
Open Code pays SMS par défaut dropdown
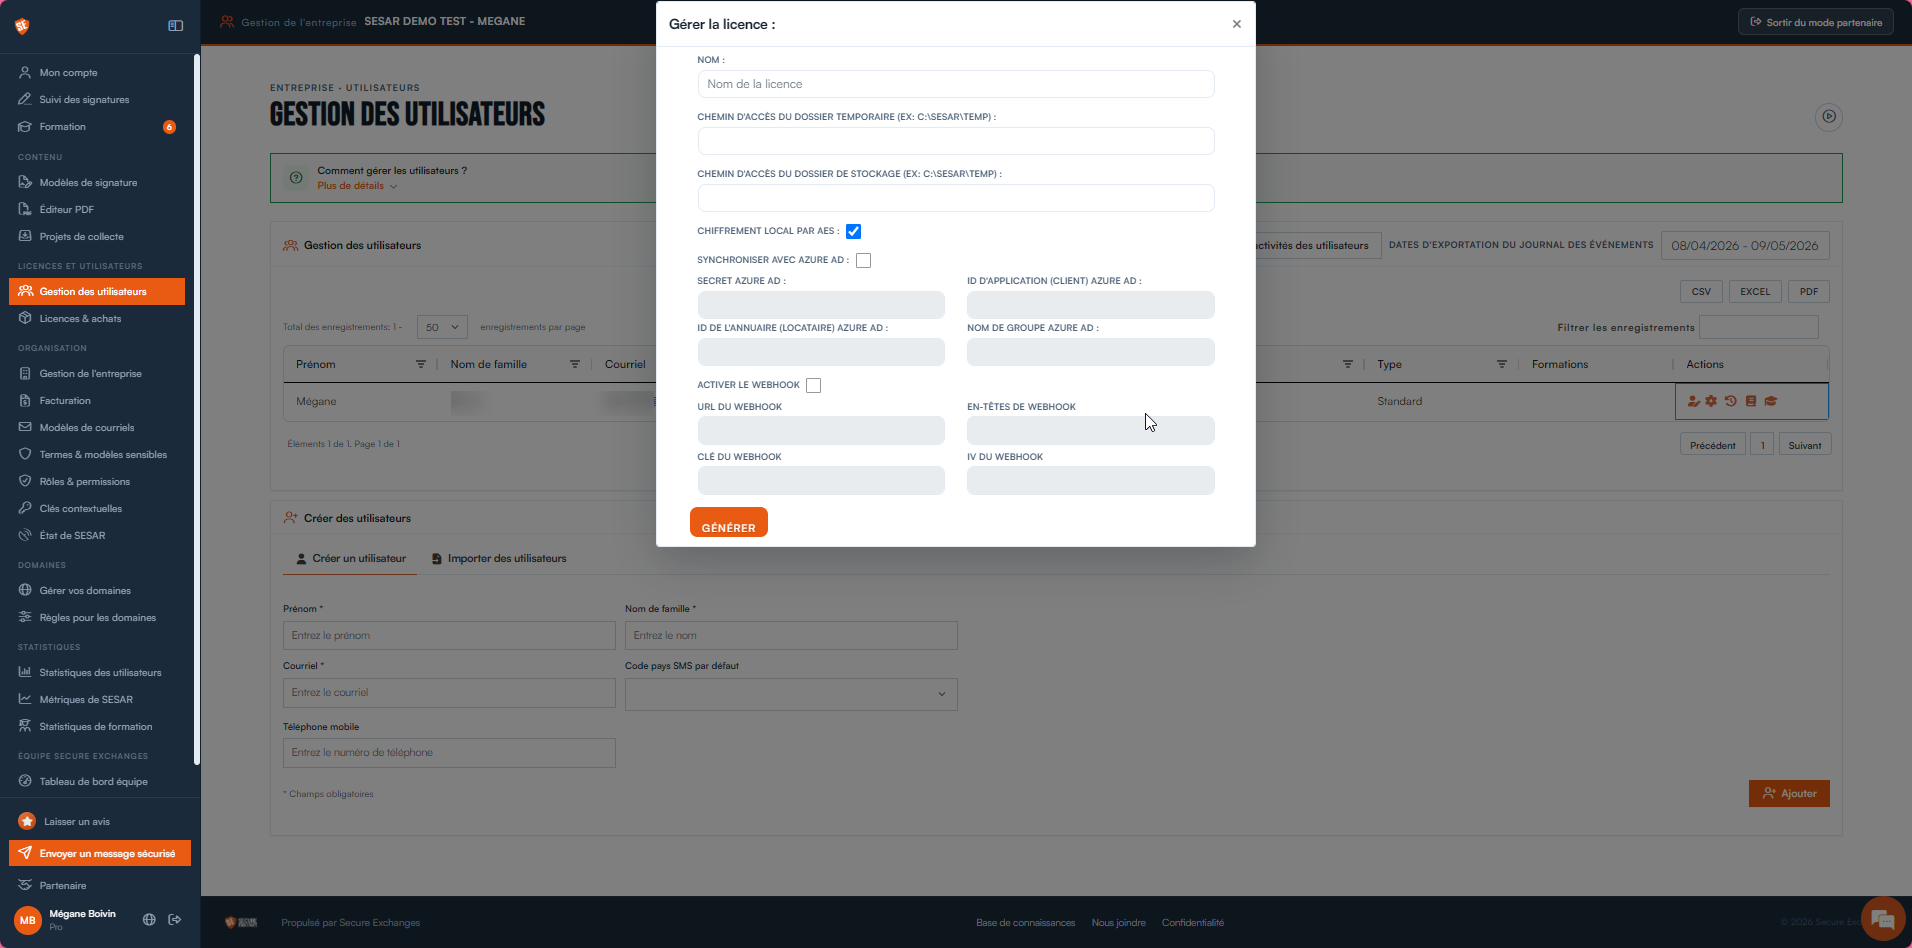(x=791, y=694)
